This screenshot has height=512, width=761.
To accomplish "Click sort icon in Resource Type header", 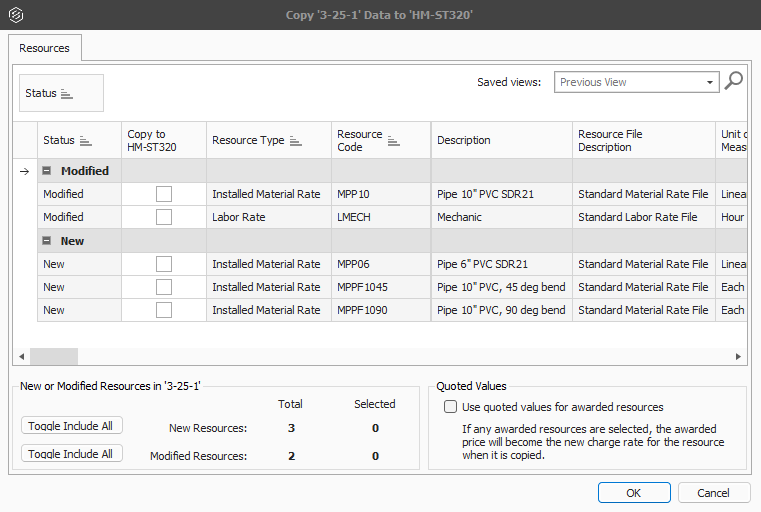I will (x=296, y=141).
